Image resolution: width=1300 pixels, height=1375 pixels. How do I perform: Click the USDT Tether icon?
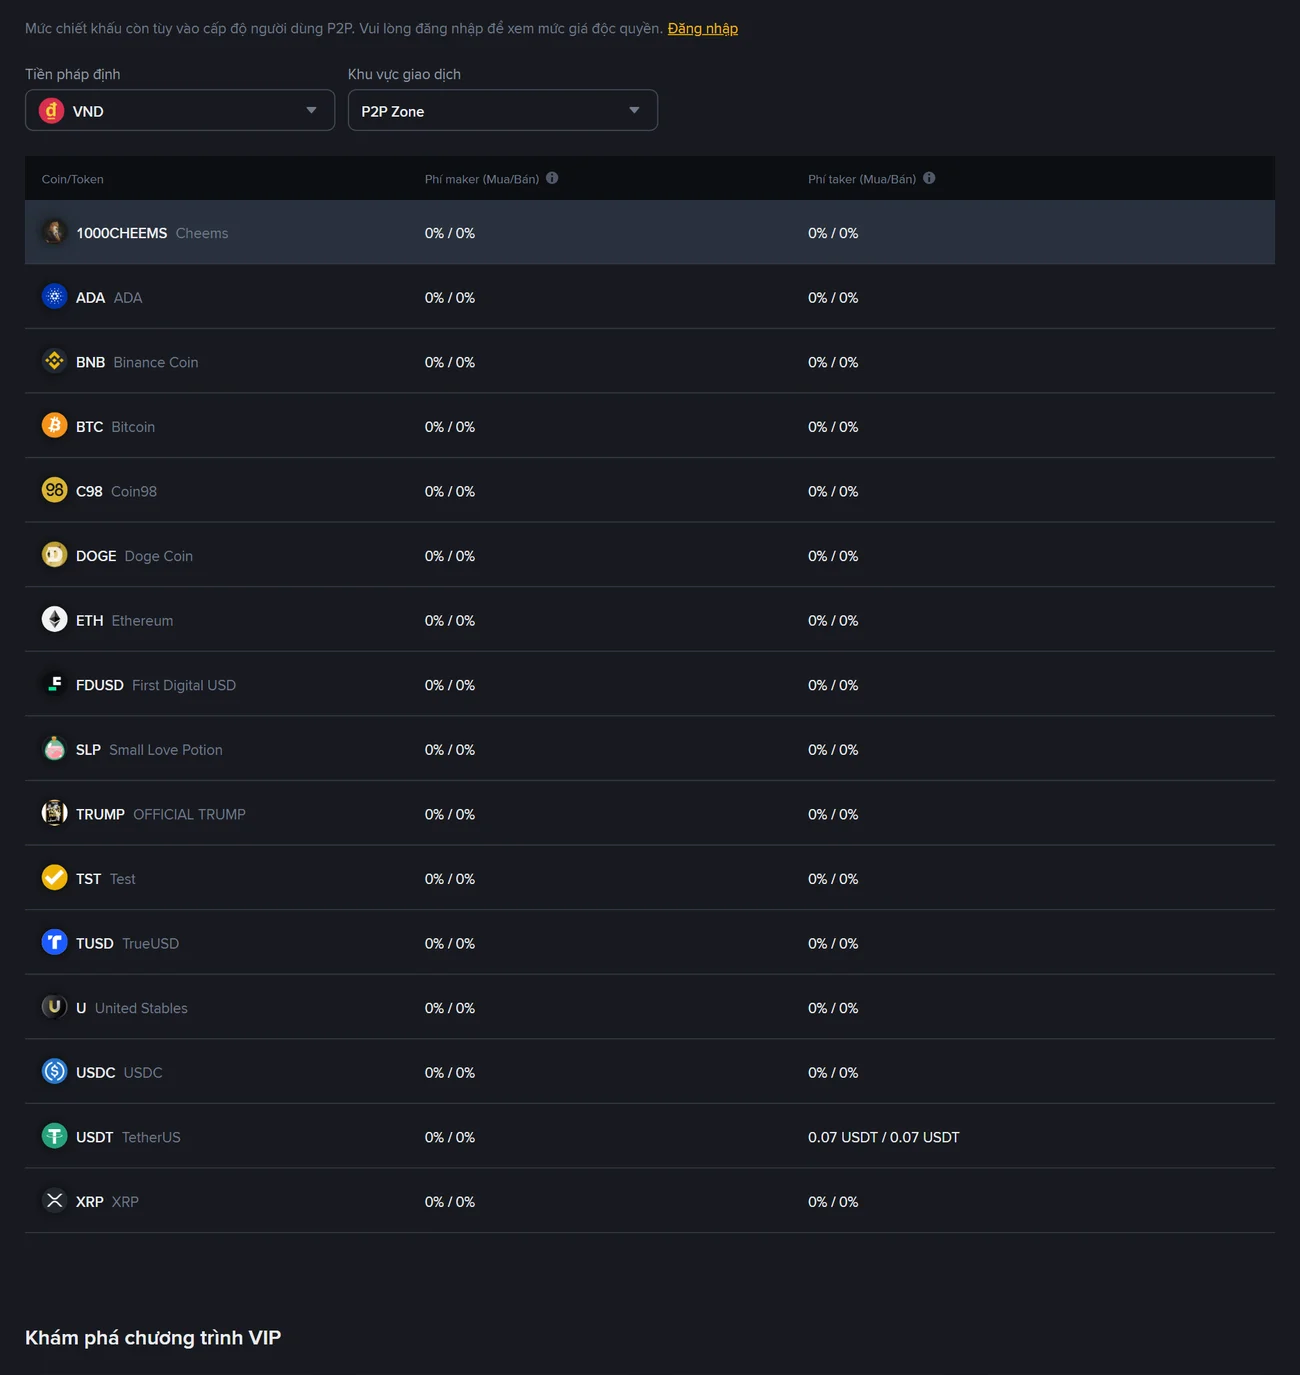55,1136
